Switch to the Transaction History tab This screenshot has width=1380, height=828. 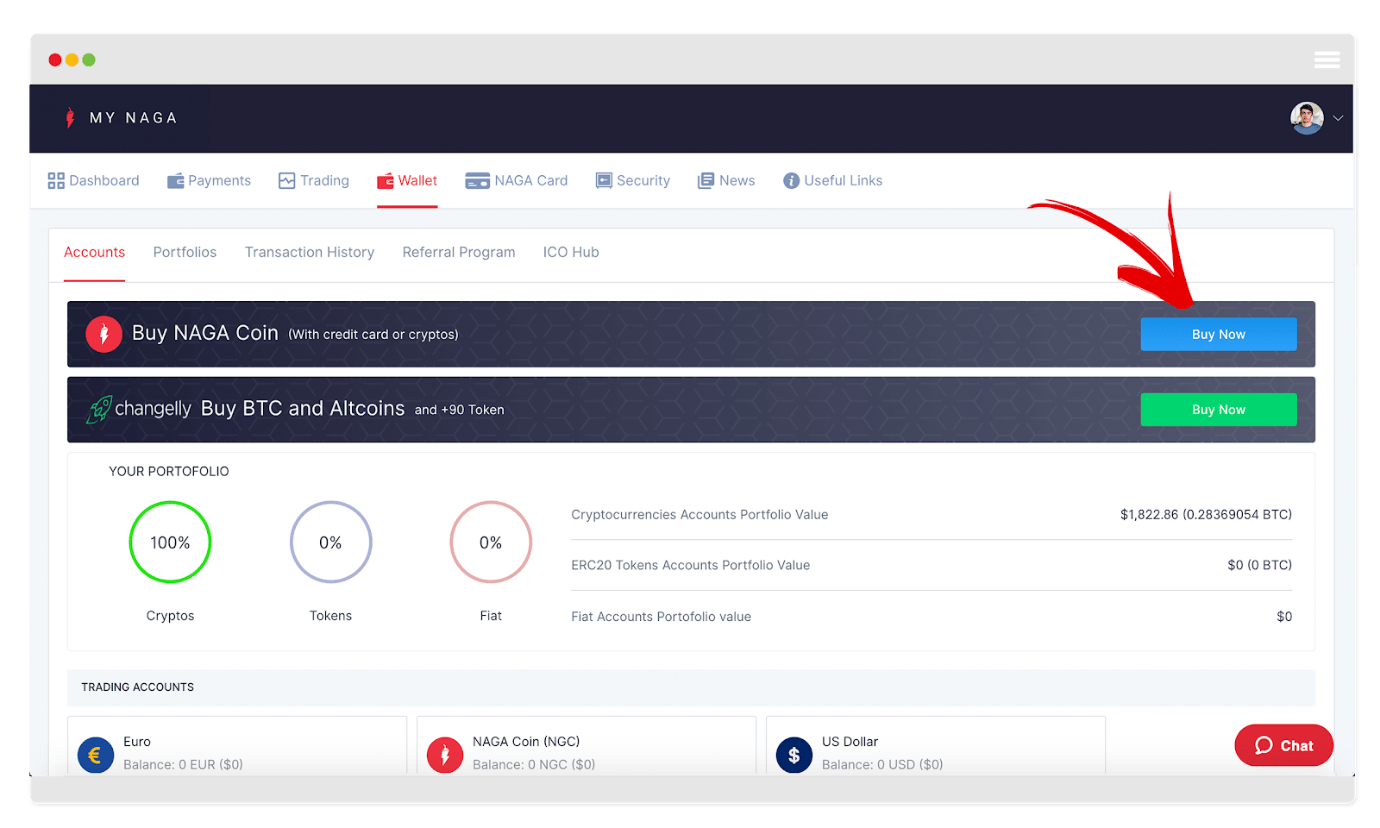pyautogui.click(x=310, y=252)
